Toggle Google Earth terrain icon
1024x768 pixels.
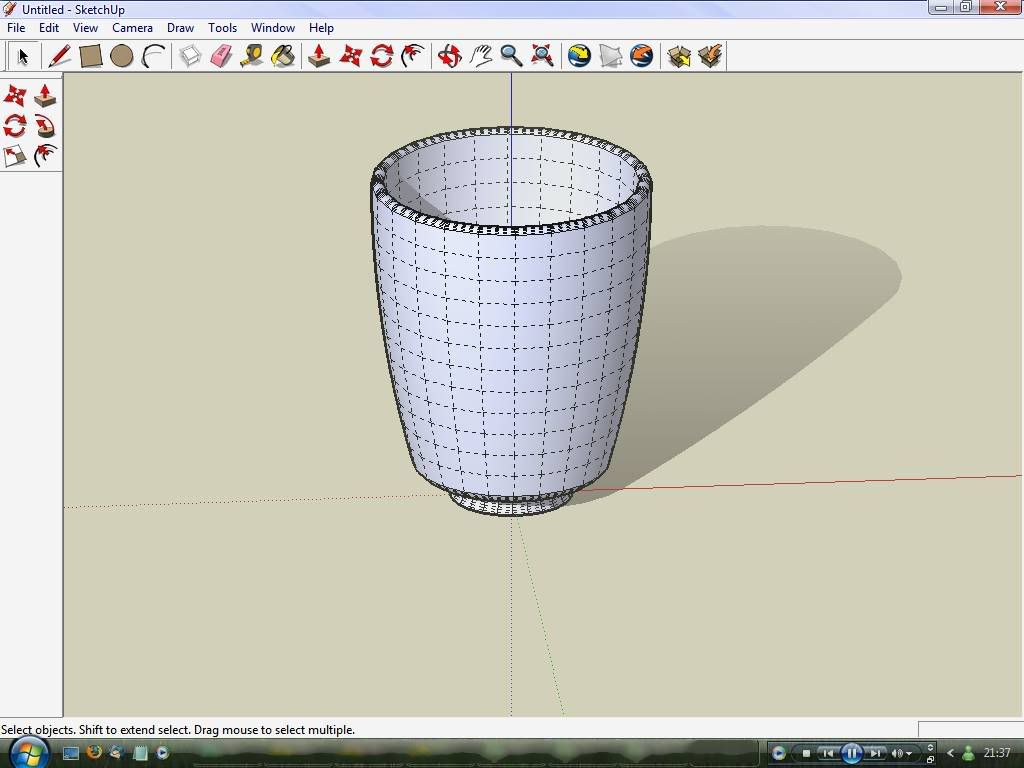pyautogui.click(x=611, y=56)
